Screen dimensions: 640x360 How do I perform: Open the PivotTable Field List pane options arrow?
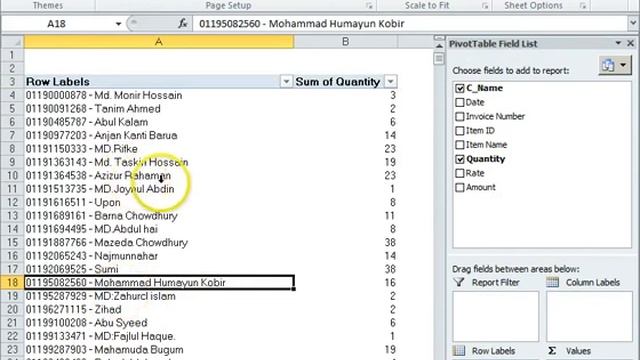(x=618, y=43)
